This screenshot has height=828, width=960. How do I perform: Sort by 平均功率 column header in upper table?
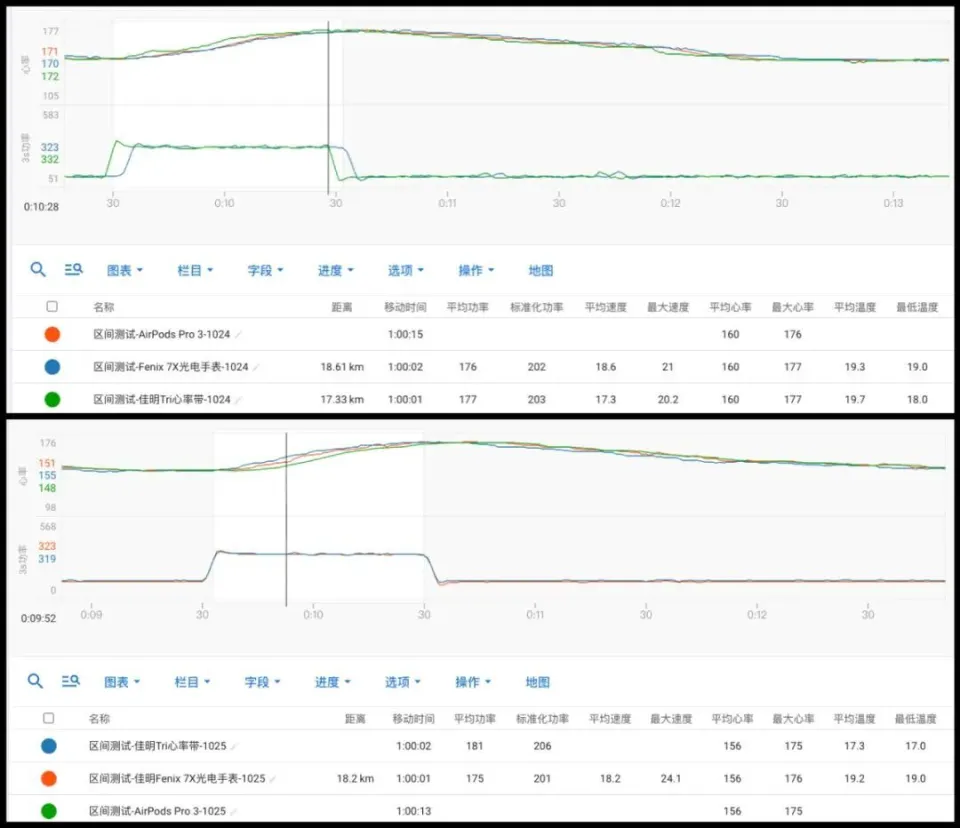point(467,307)
